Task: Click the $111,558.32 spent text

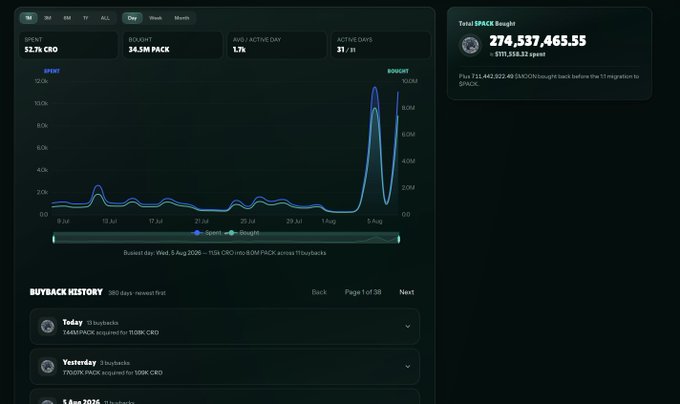Action: click(x=520, y=54)
